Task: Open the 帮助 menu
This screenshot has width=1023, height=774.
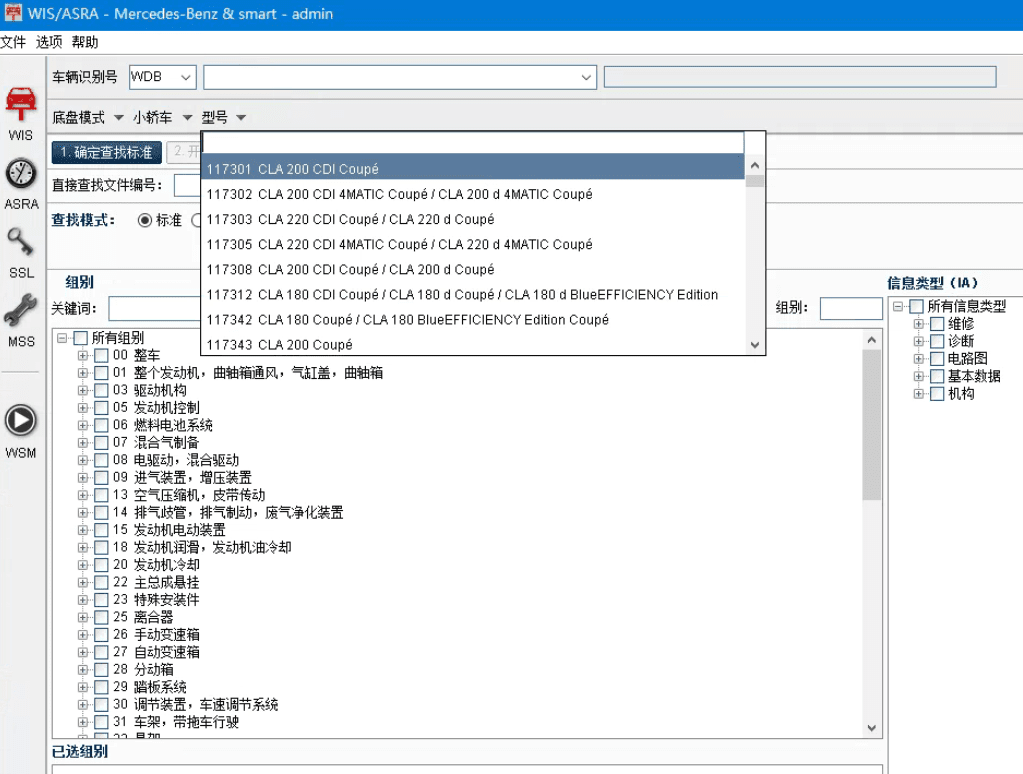Action: (x=85, y=42)
